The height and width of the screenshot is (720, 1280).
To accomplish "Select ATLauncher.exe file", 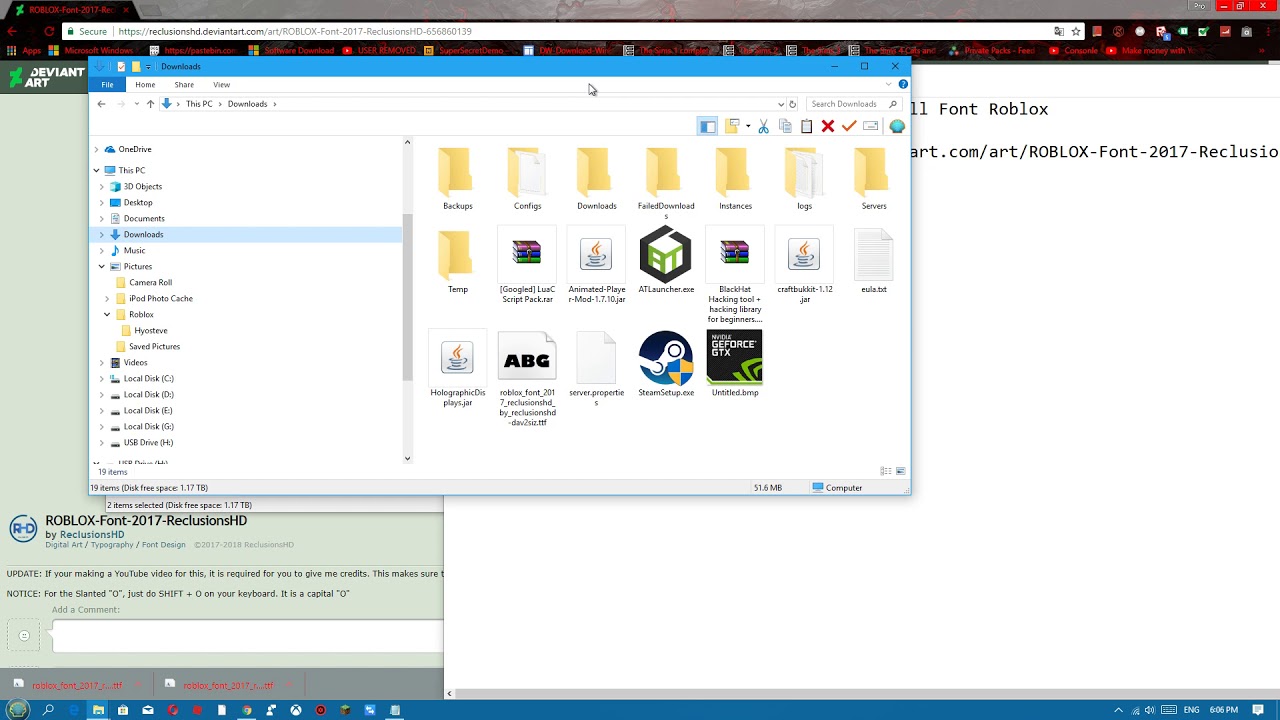I will click(x=666, y=261).
